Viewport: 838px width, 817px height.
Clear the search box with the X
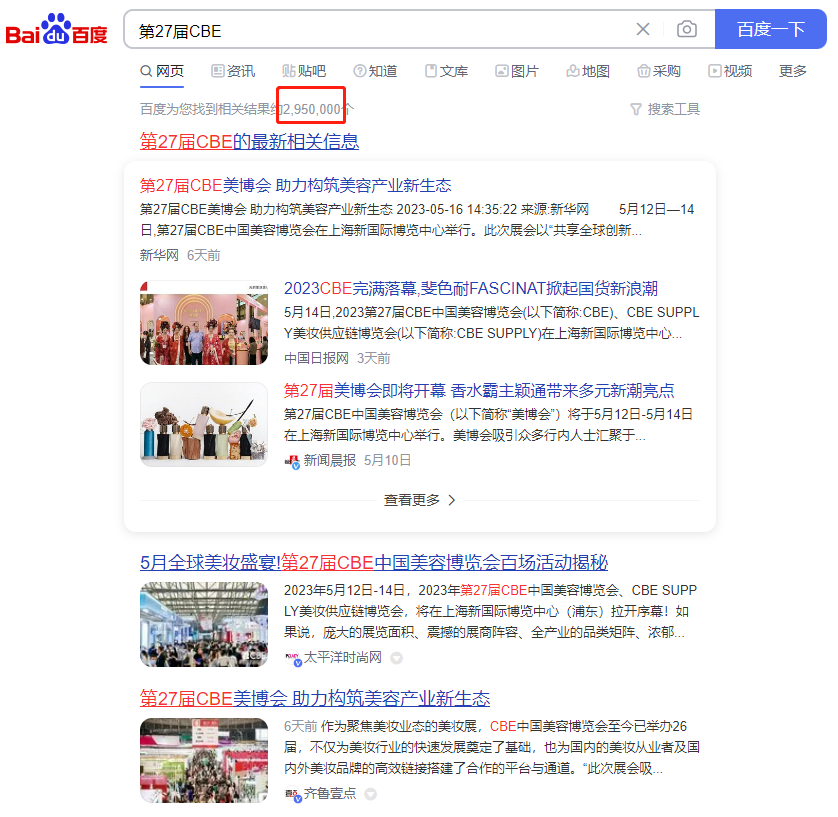point(643,29)
